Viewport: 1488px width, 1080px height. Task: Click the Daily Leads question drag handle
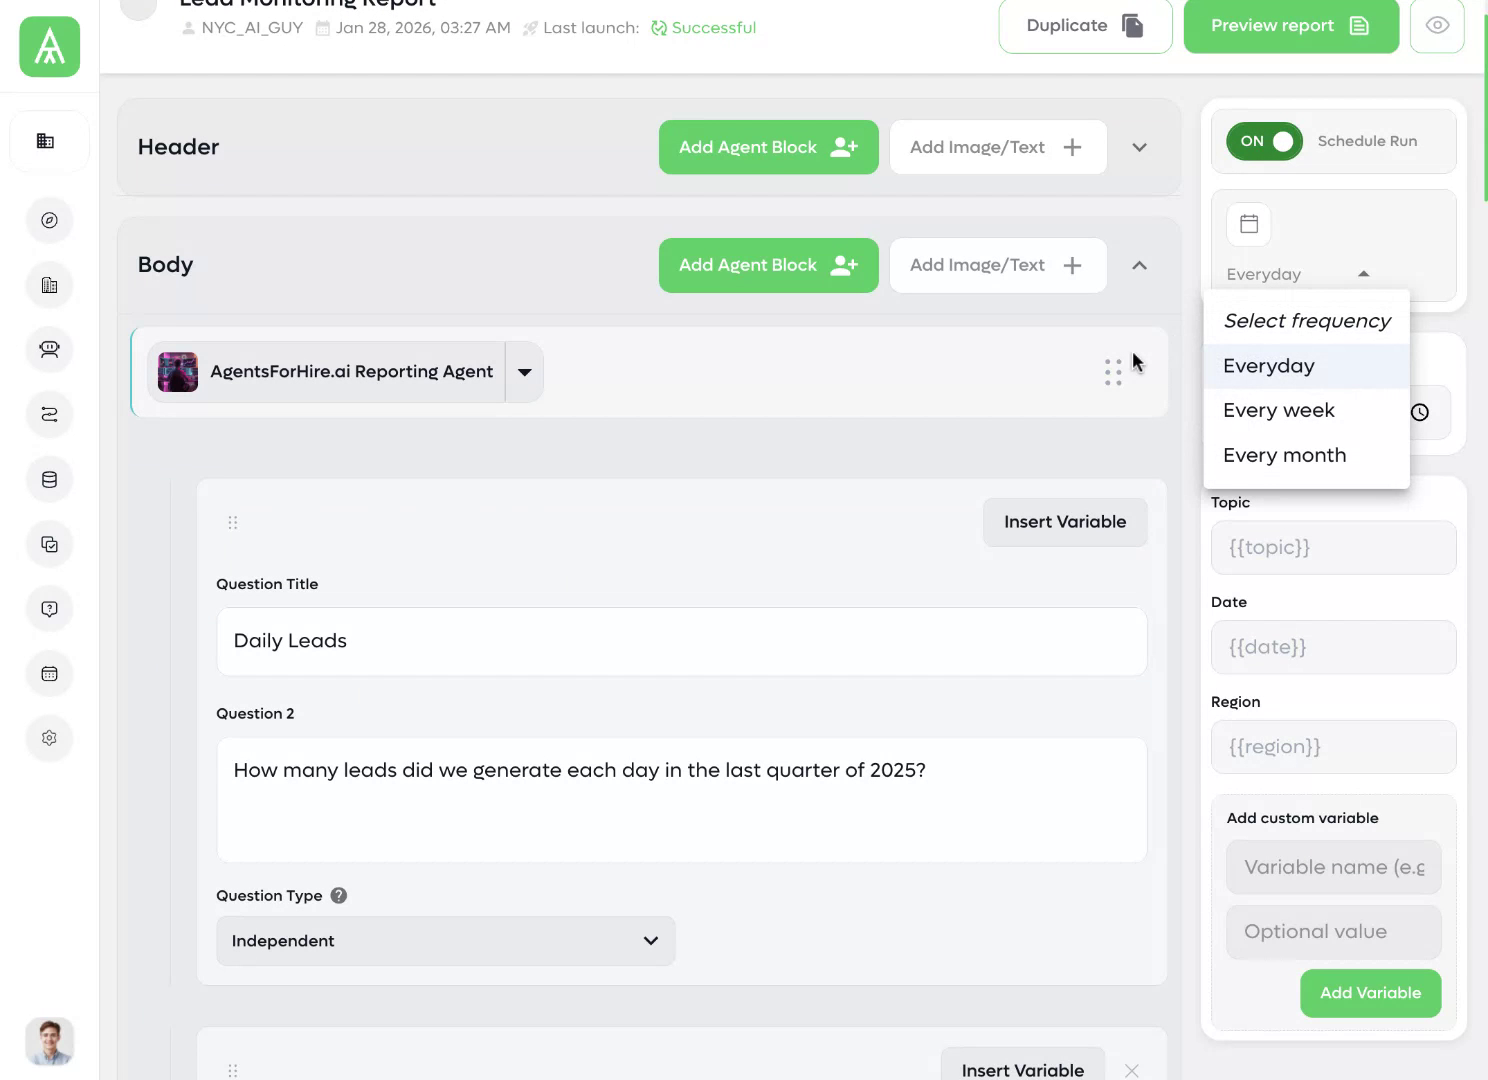click(x=233, y=522)
